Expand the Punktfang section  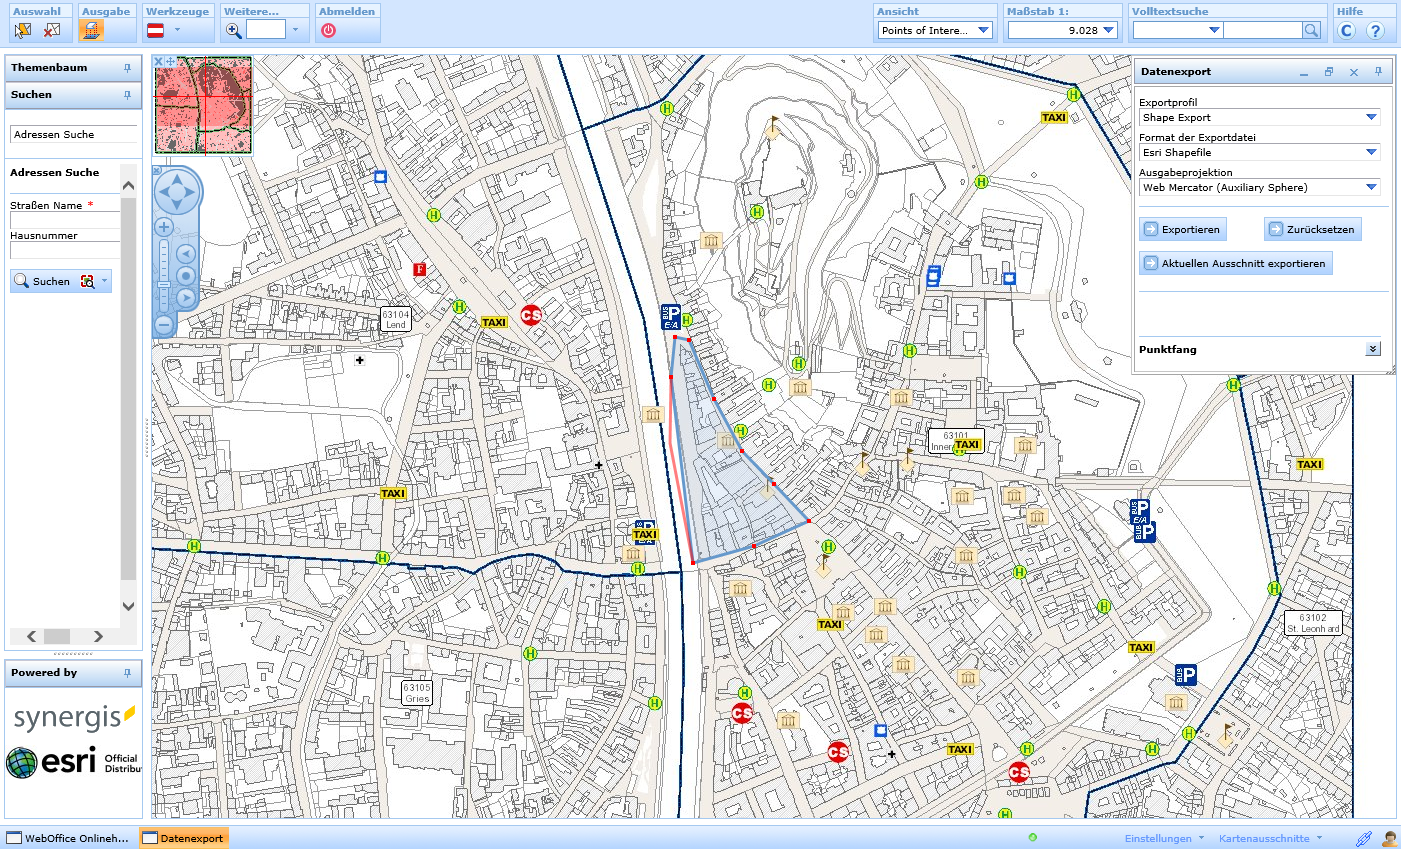click(x=1373, y=349)
